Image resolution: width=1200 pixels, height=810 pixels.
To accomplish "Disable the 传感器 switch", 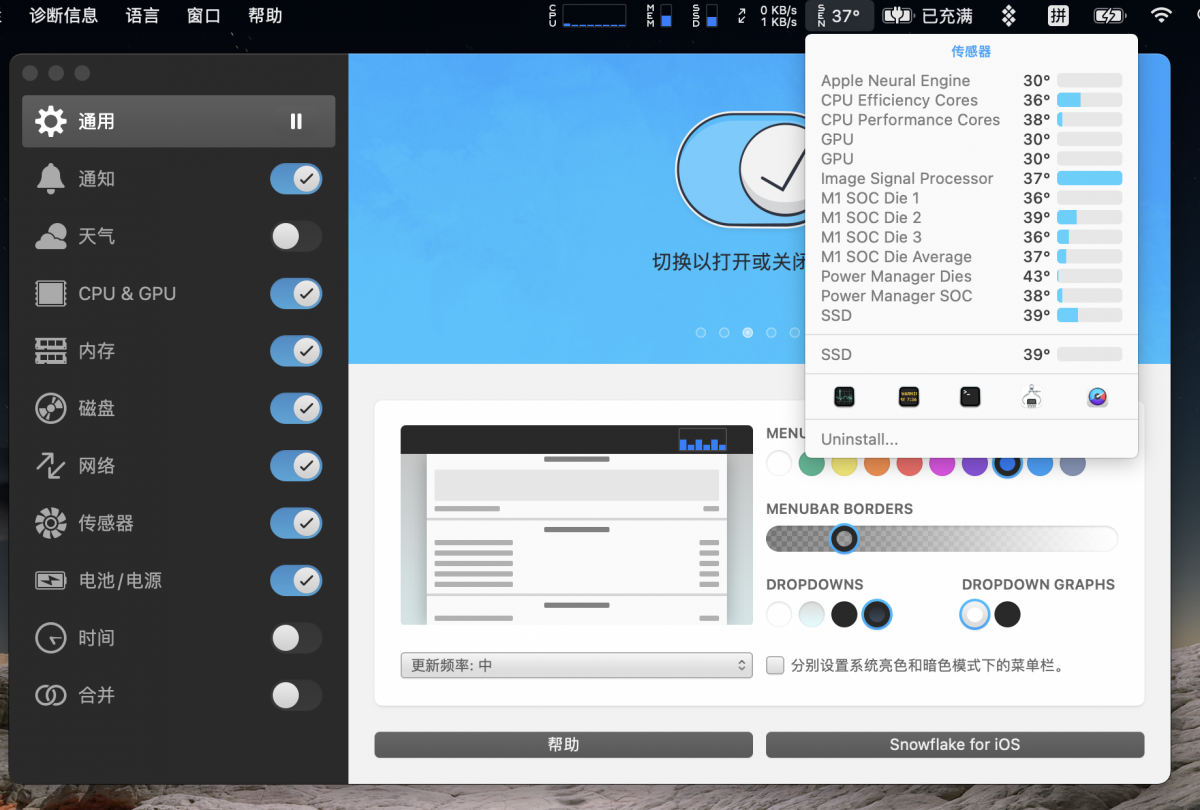I will (x=296, y=523).
